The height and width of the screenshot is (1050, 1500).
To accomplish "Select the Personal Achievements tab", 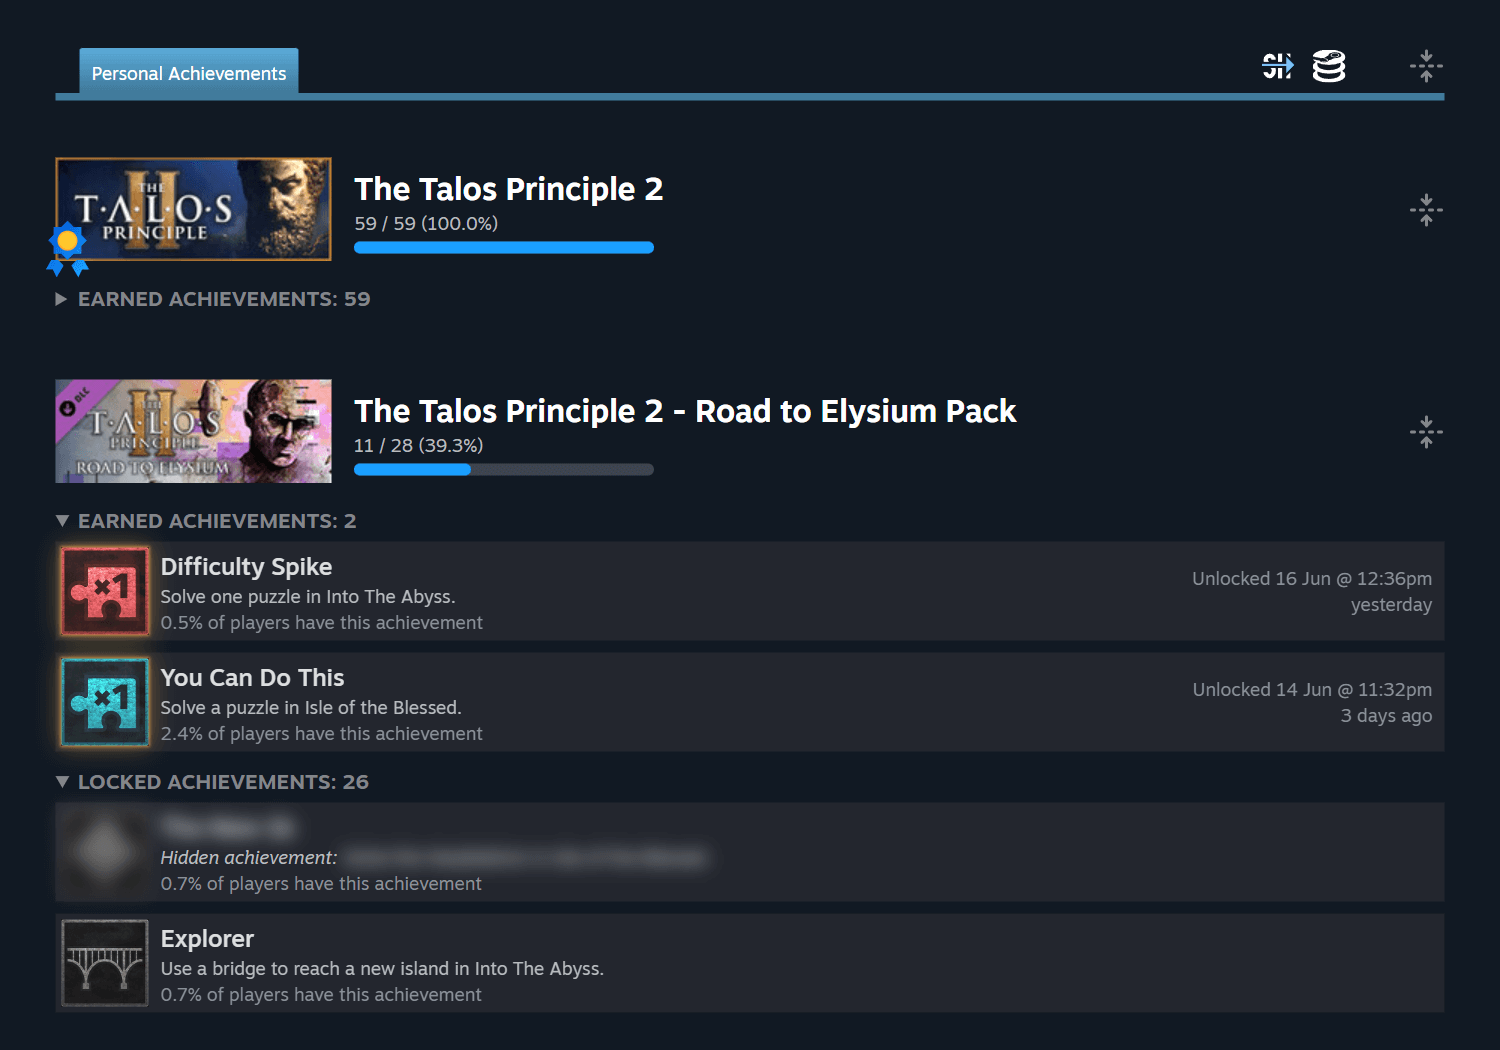I will tap(189, 73).
